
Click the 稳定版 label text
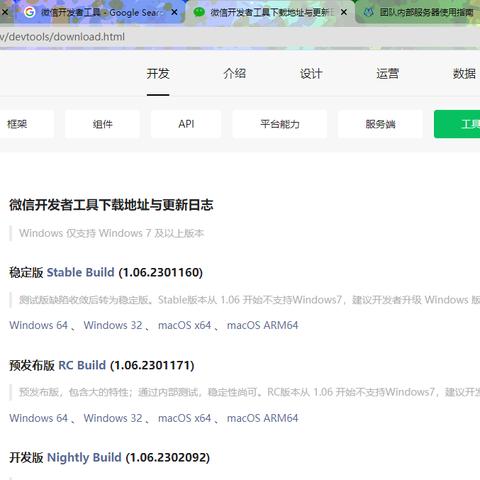pos(26,272)
